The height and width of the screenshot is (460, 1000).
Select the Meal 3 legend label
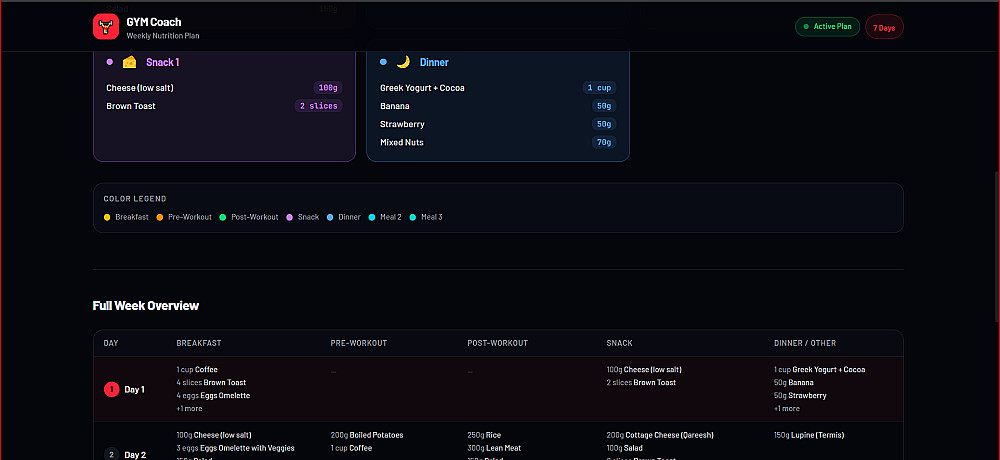click(x=432, y=217)
